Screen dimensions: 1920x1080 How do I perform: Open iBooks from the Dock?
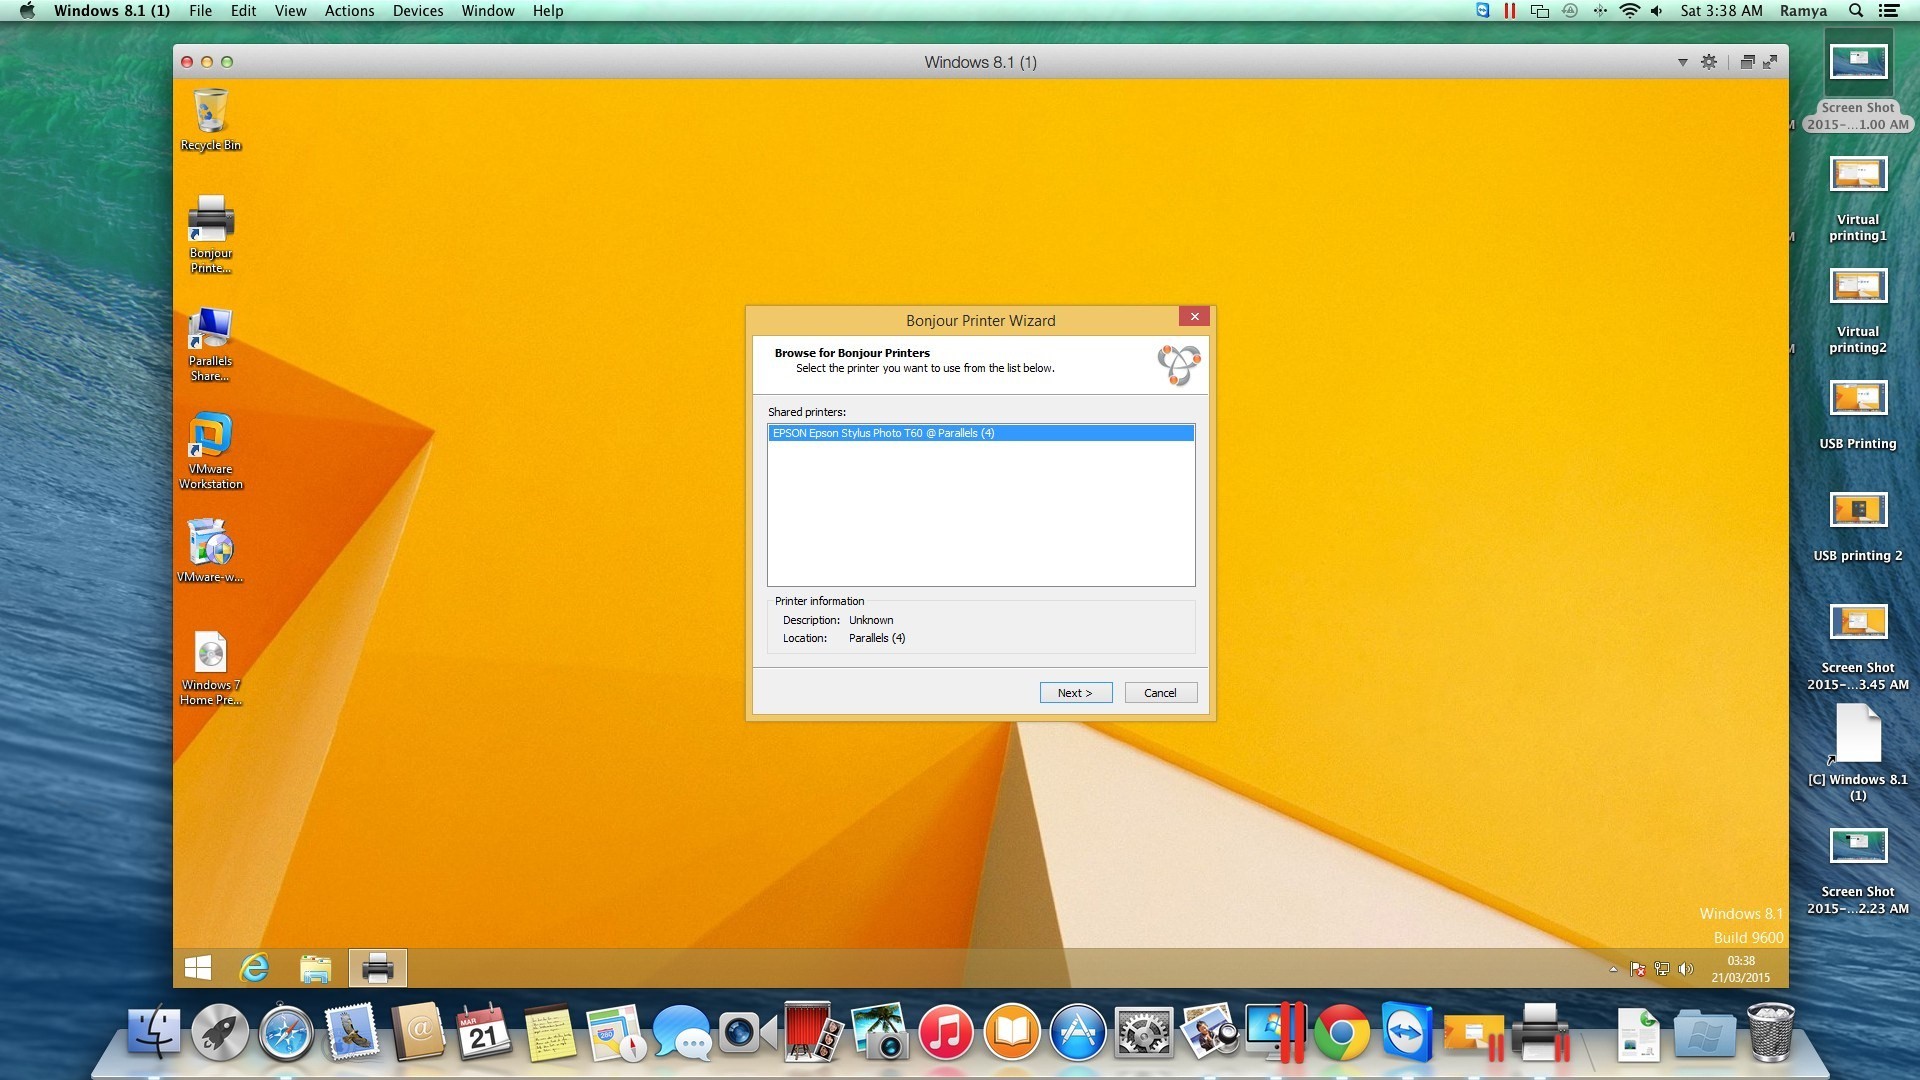pyautogui.click(x=1012, y=1032)
